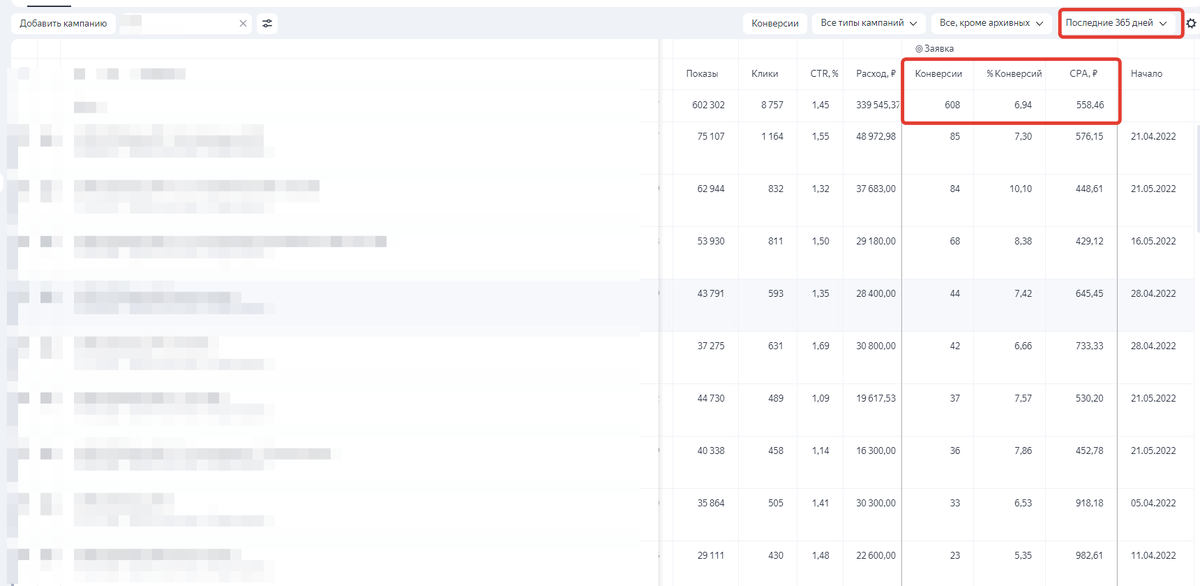Viewport: 1200px width, 586px height.
Task: Click the Конверсии button
Action: (x=775, y=23)
